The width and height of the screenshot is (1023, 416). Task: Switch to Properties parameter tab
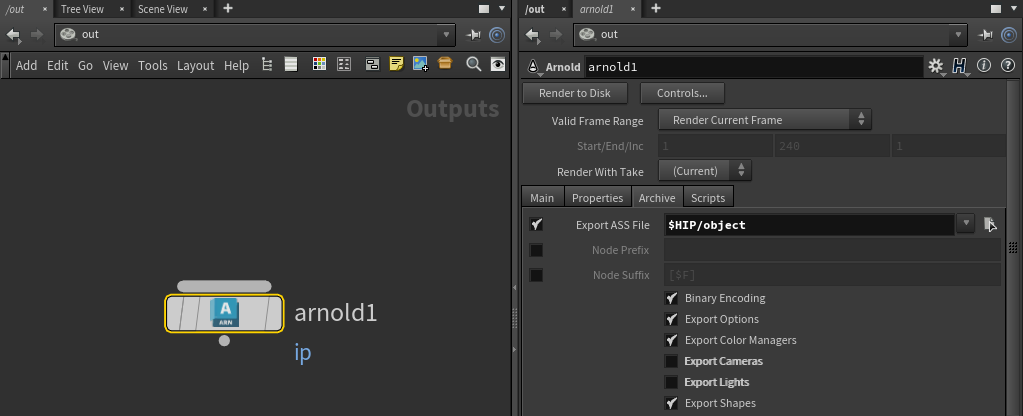coord(598,198)
